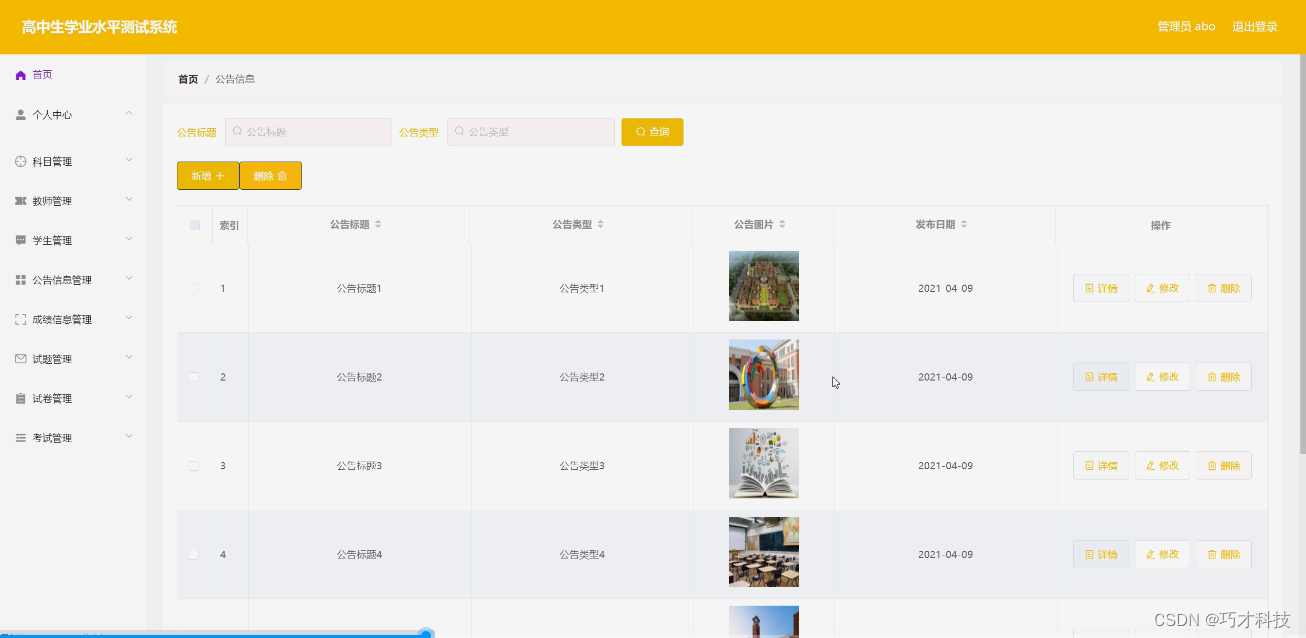Expand the 科目管理 chevron
The width and height of the screenshot is (1306, 638).
point(129,160)
